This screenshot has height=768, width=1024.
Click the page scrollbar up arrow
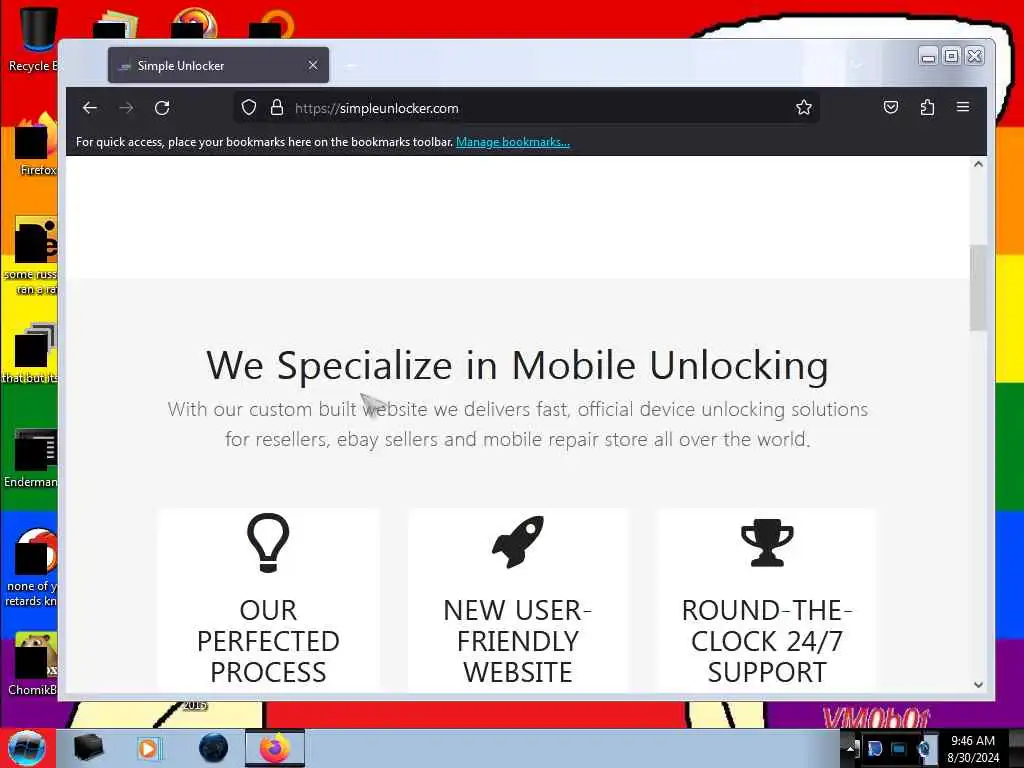coord(978,164)
